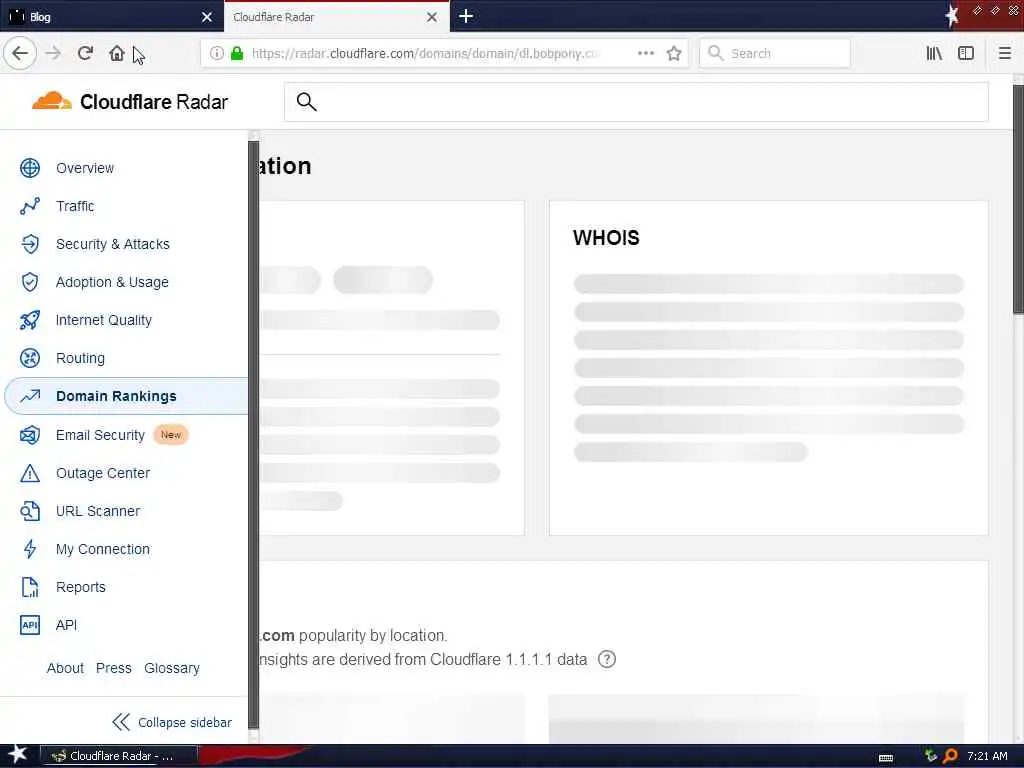
Task: Click the help question mark icon
Action: point(607,659)
